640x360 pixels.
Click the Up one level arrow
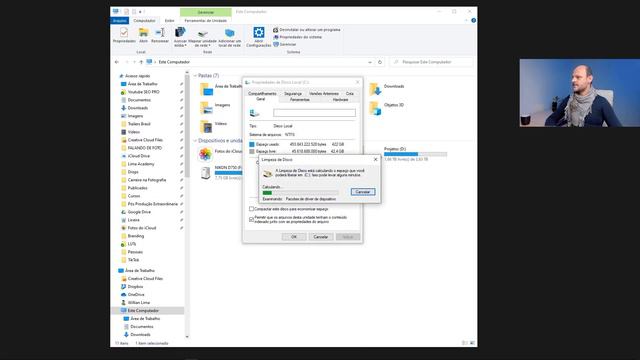(141, 62)
